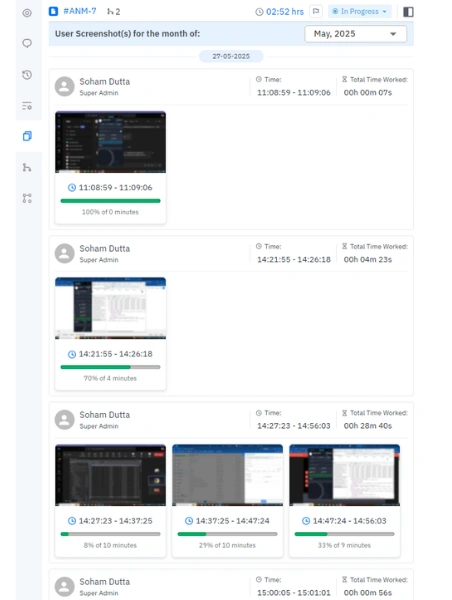452x600 pixels.
Task: Expand the In Progress status dropdown
Action: tap(359, 11)
